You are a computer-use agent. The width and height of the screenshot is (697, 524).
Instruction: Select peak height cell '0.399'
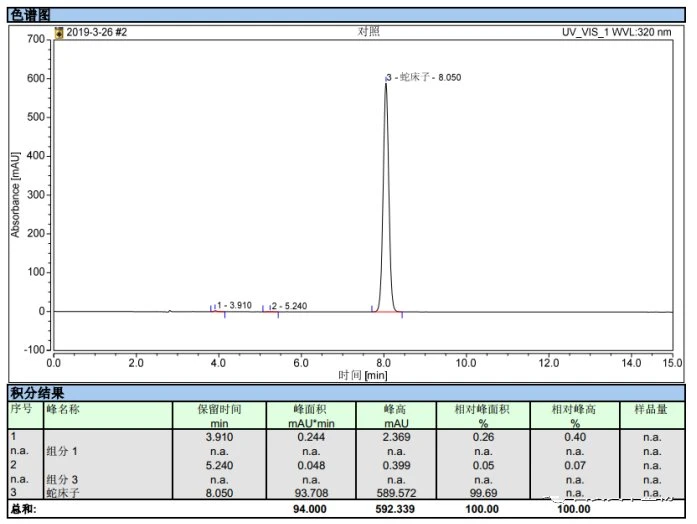[396, 466]
